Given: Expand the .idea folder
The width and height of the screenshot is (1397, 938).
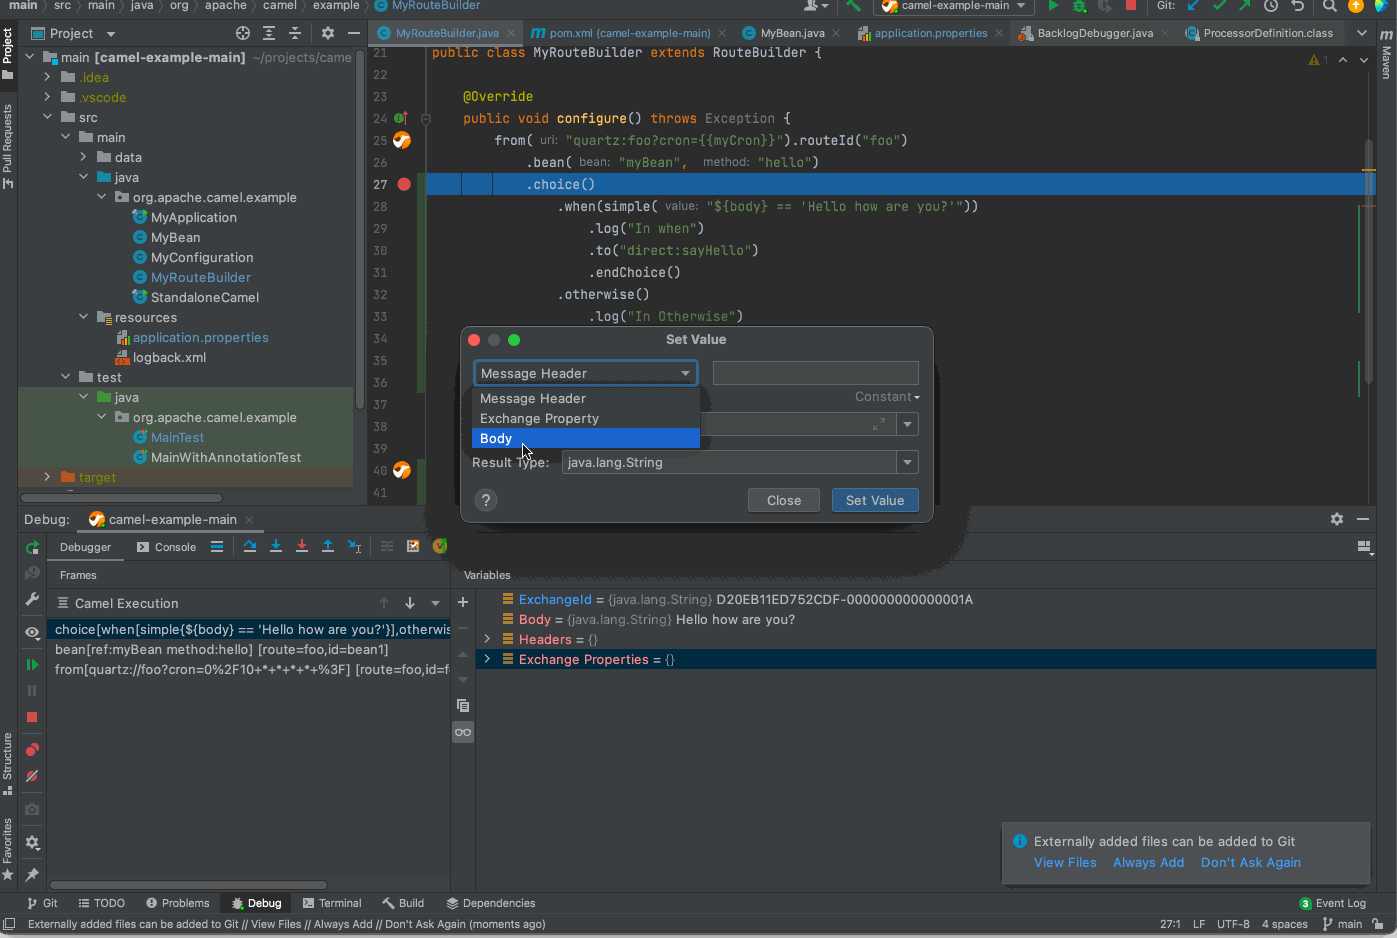Looking at the screenshot, I should point(47,77).
